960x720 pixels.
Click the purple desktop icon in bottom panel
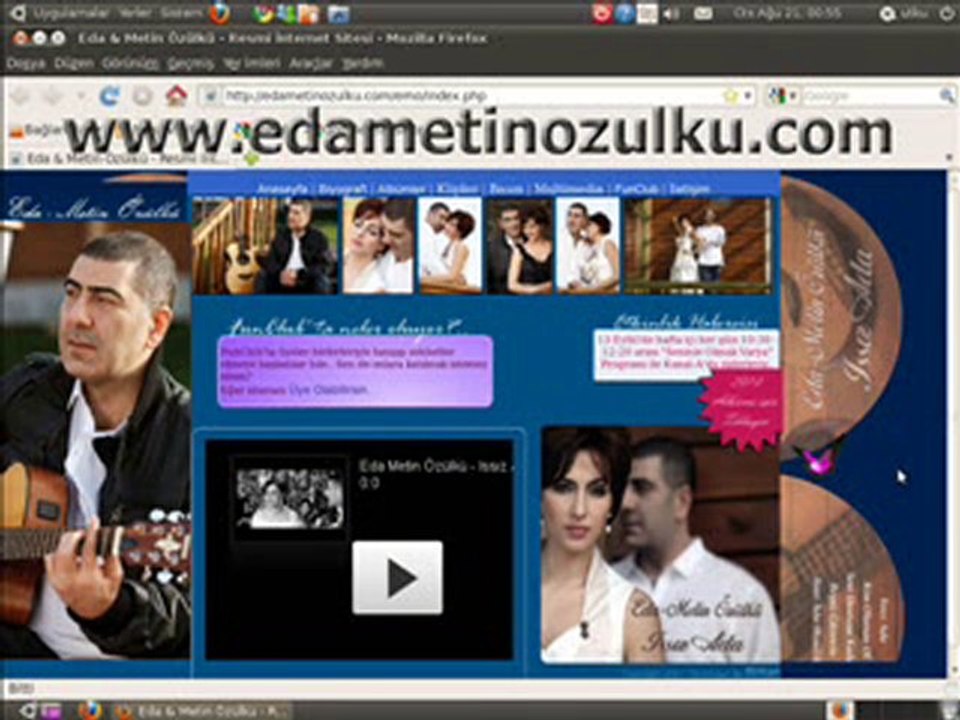tap(51, 711)
